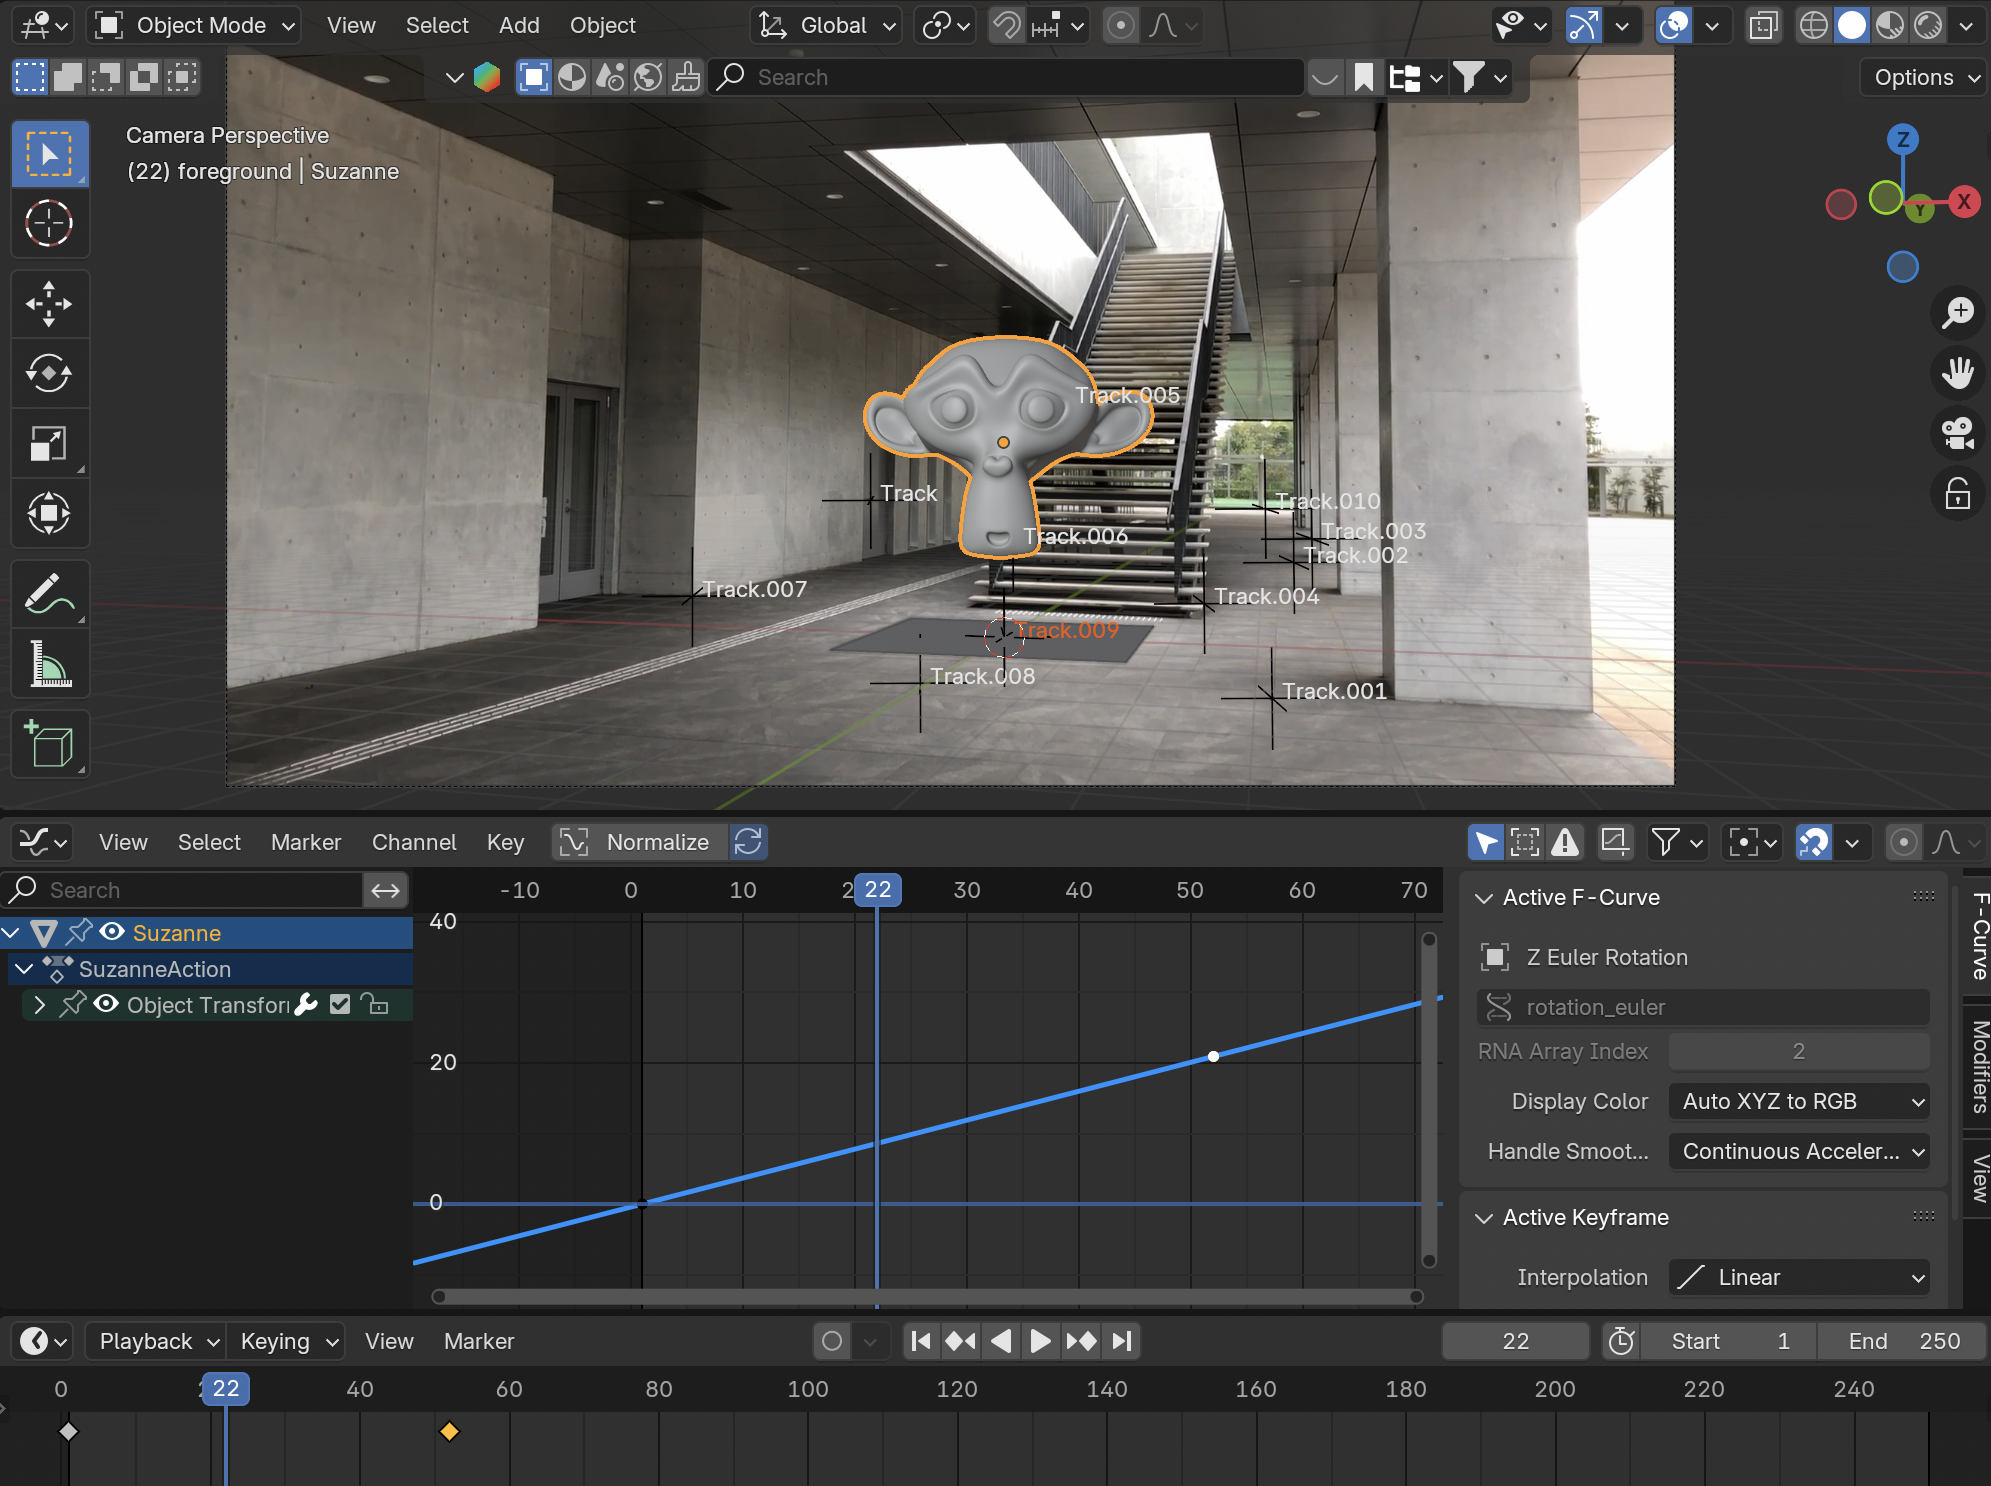Screen dimensions: 1991x1486
Task: Open the Options button in the viewport
Action: [1924, 77]
